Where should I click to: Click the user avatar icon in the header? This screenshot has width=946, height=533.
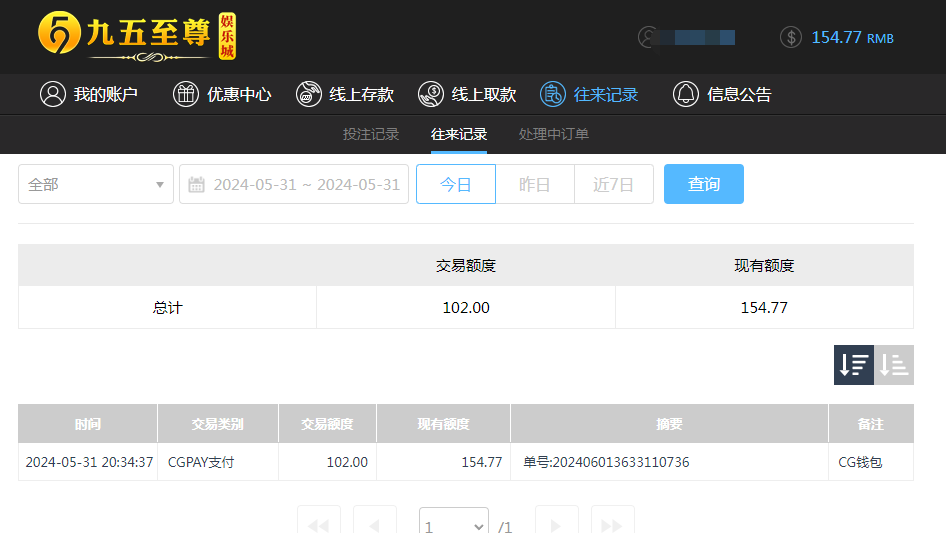coord(647,37)
